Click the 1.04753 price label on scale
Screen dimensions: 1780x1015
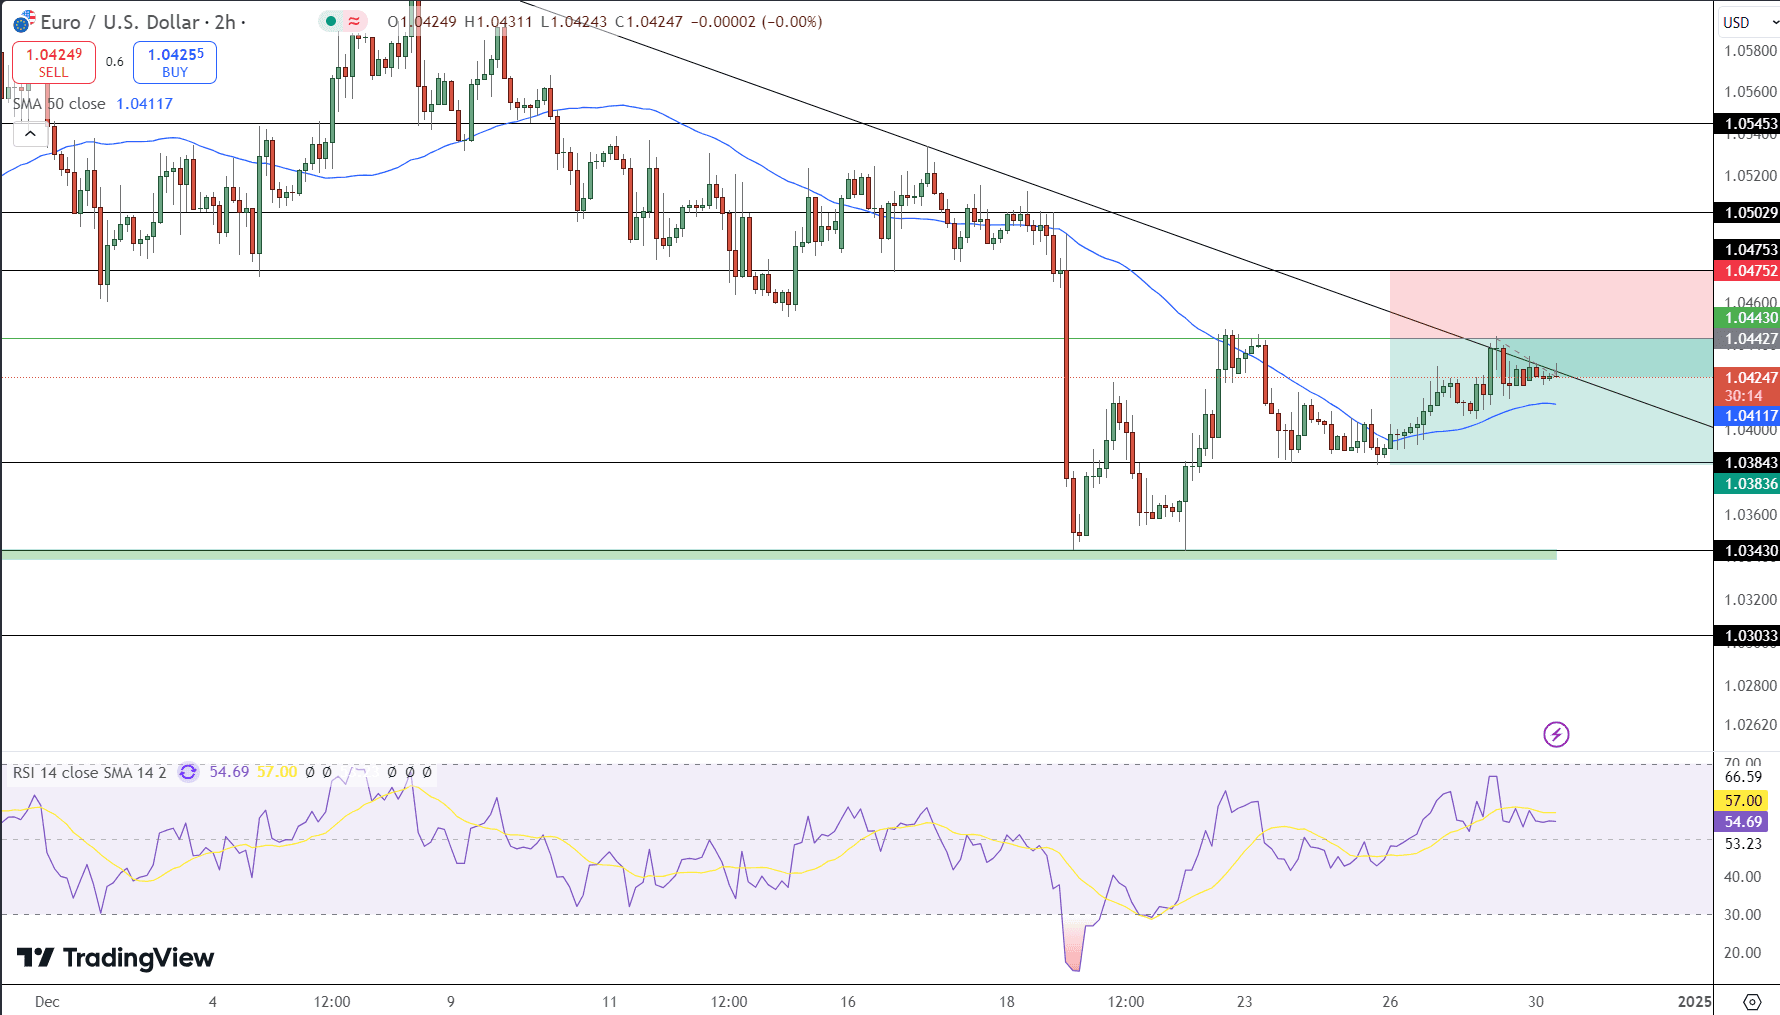pos(1747,250)
